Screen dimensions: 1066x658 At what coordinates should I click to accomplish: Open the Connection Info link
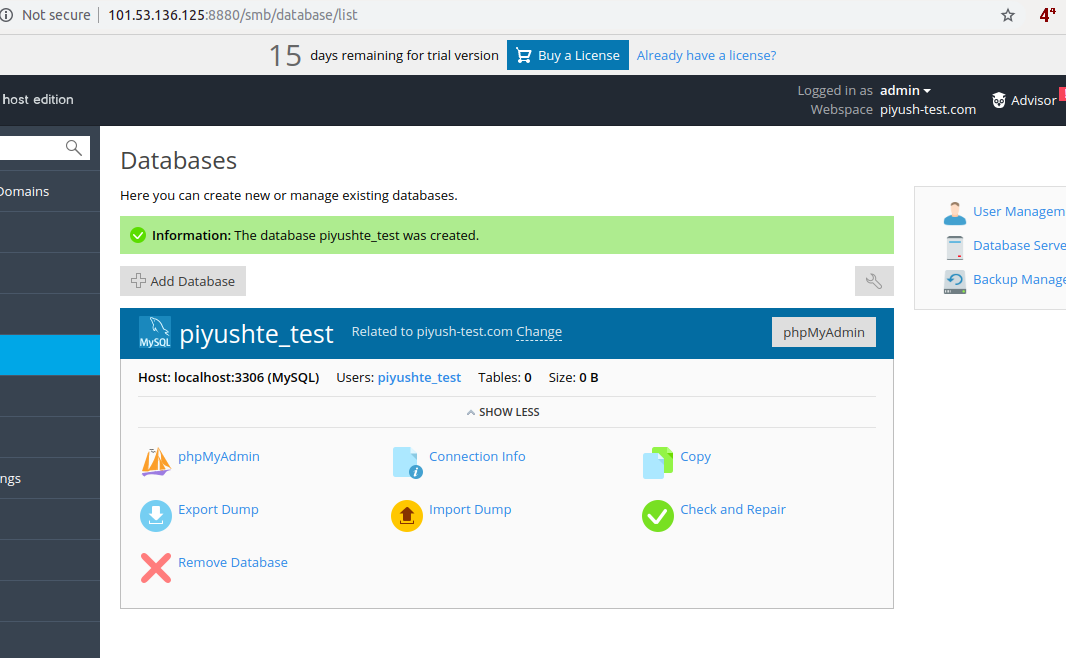(477, 457)
